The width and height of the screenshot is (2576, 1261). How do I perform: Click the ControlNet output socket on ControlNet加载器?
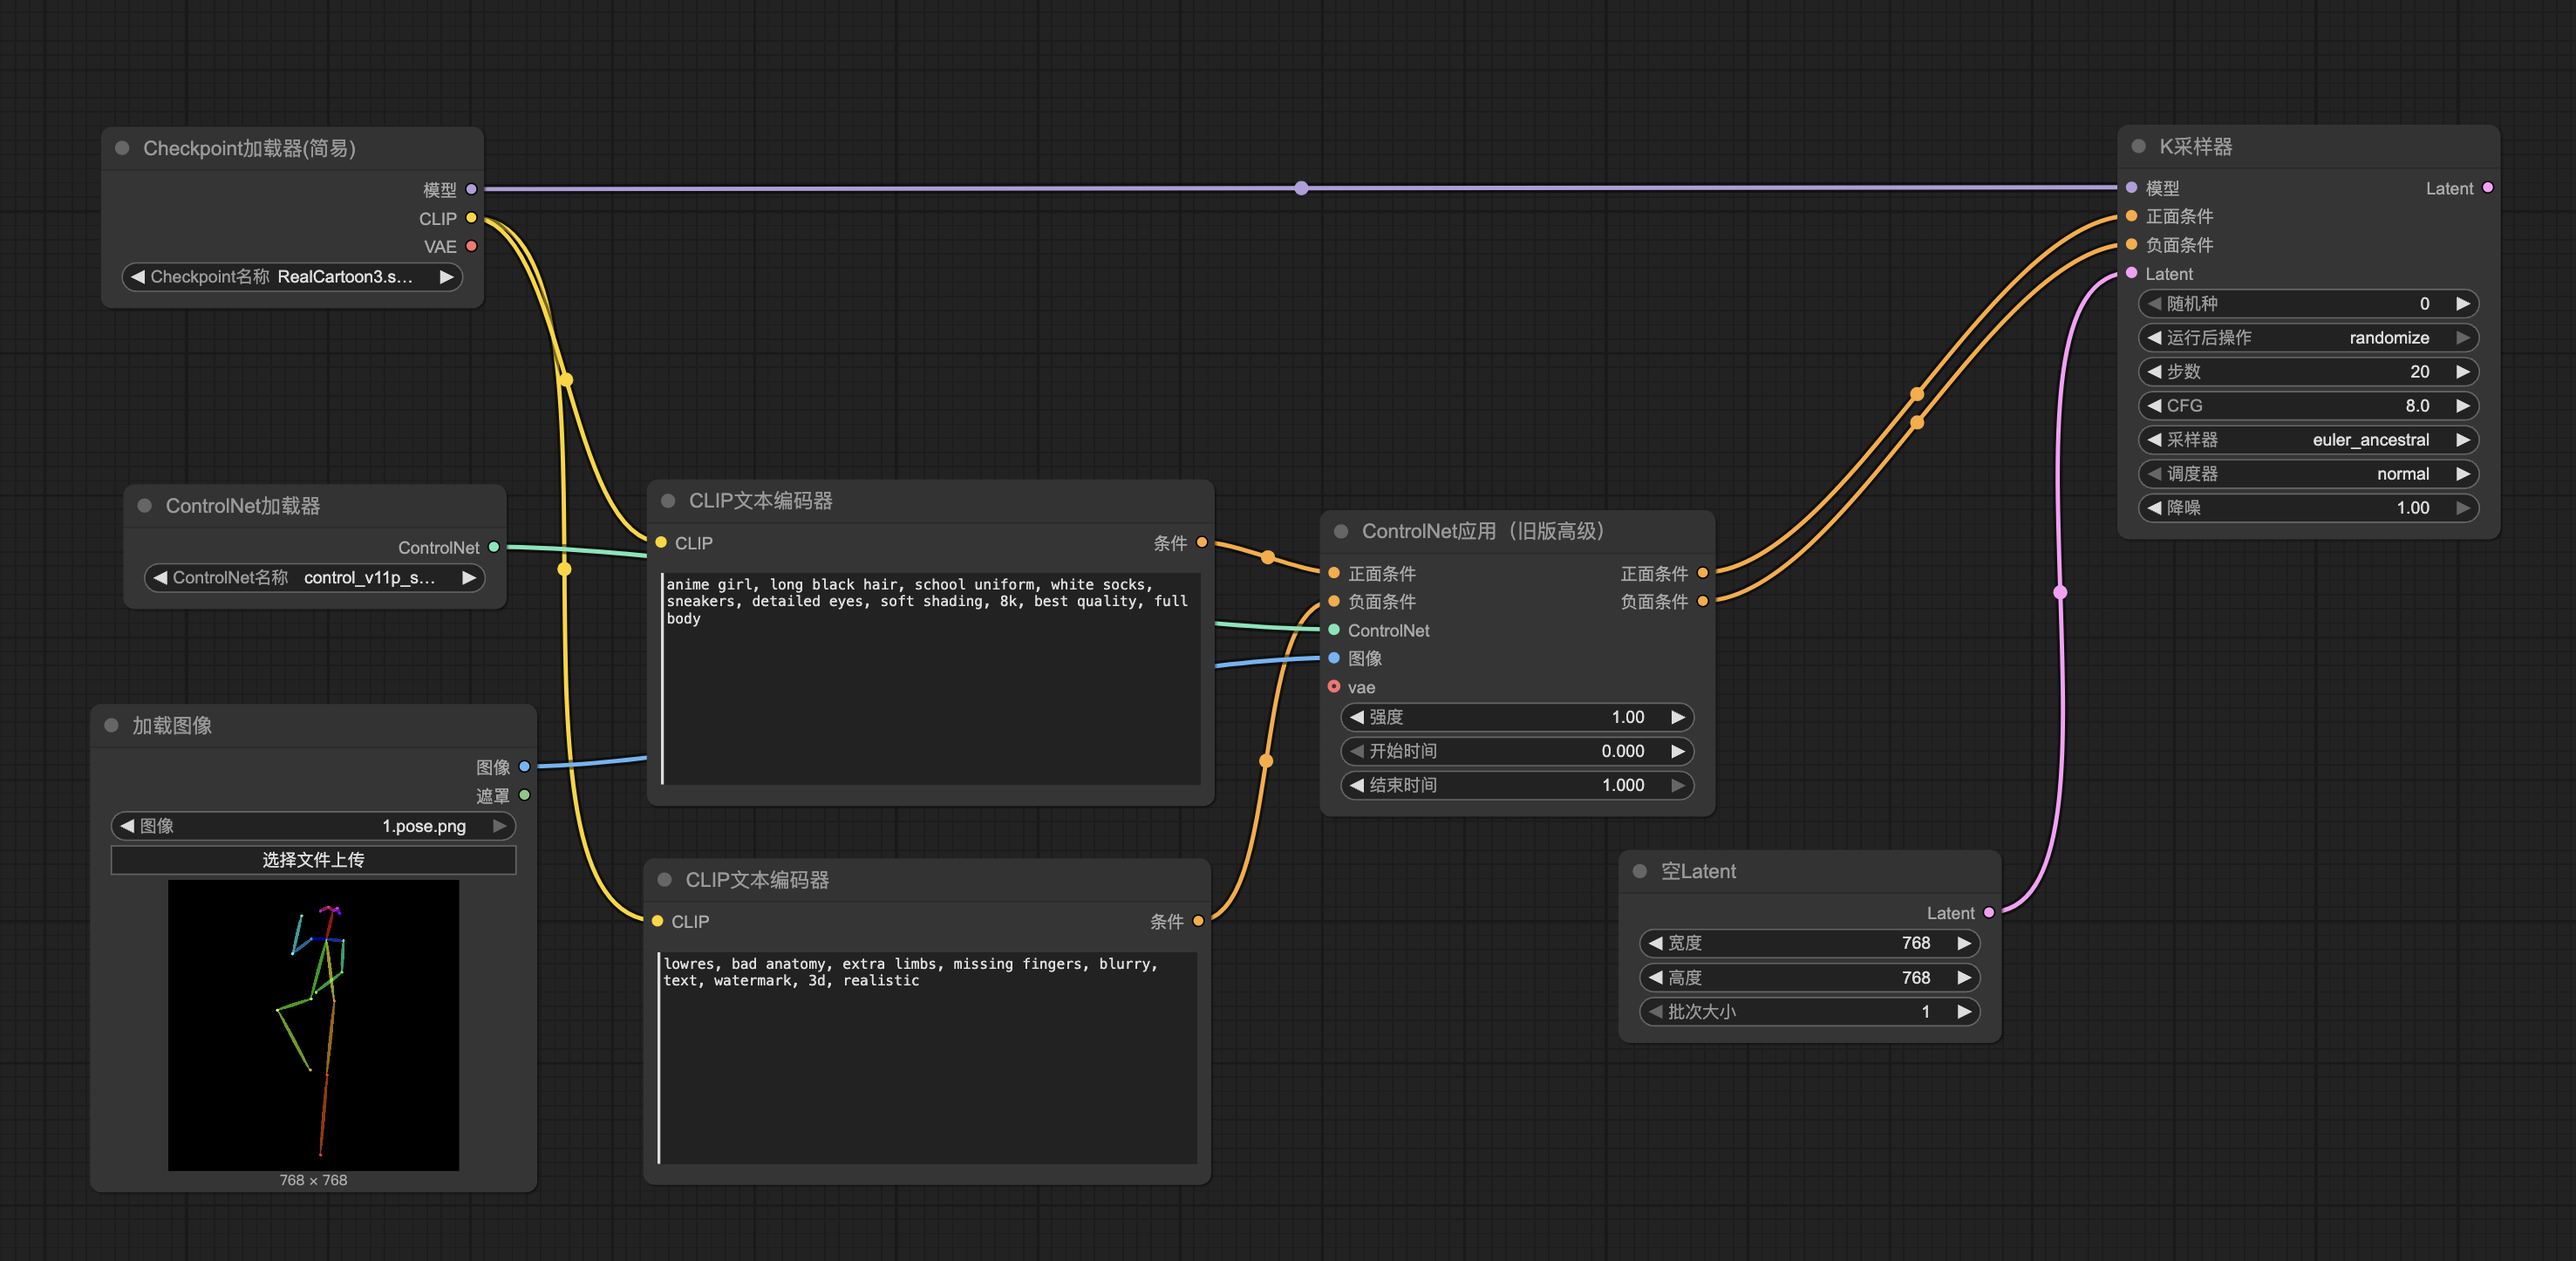point(493,547)
